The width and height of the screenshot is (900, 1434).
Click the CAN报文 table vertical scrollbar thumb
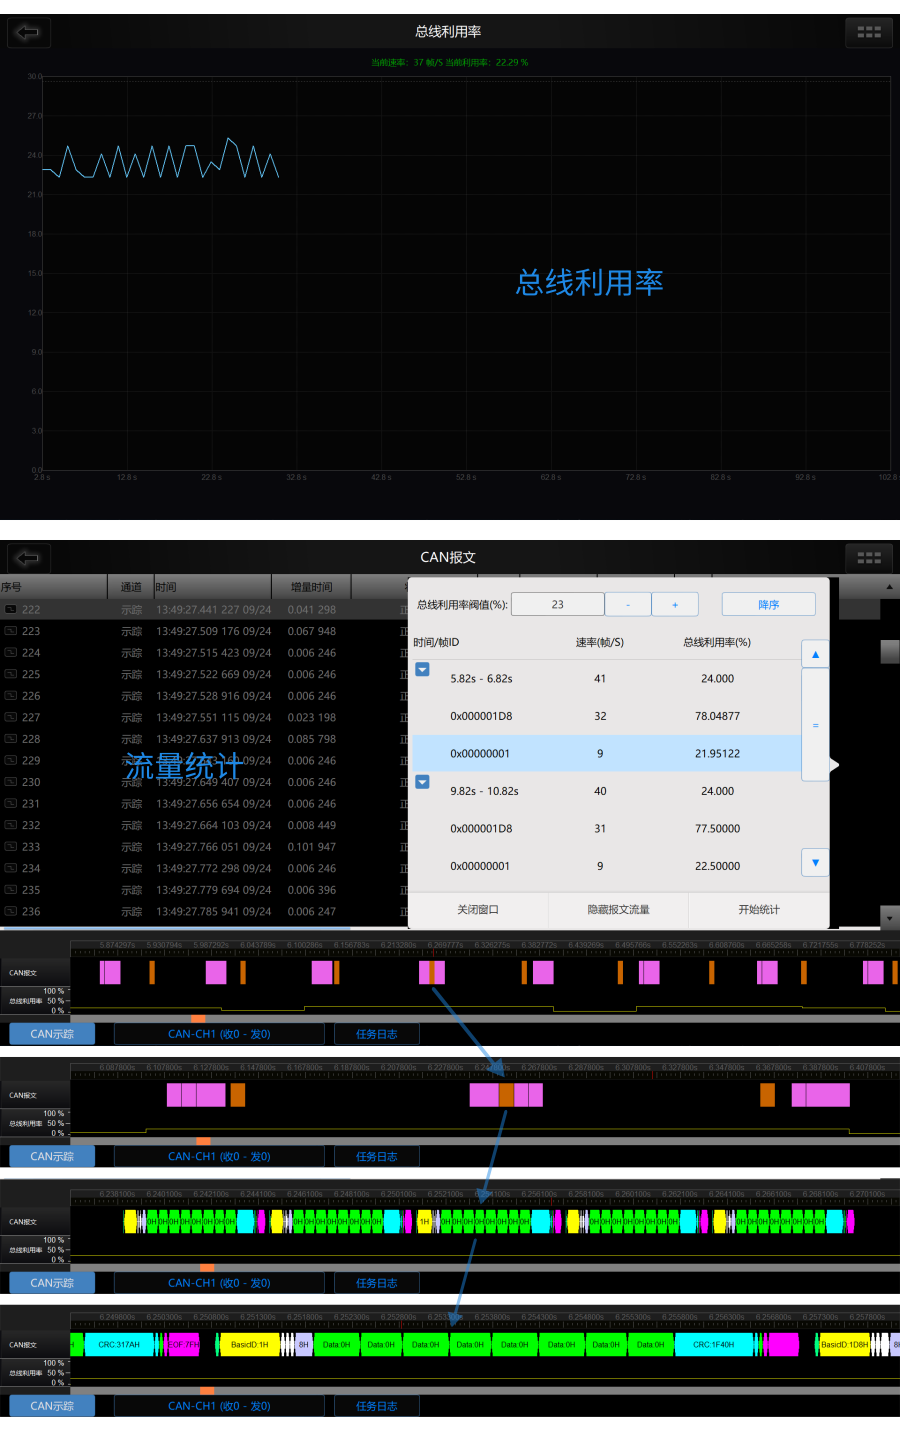(x=889, y=652)
